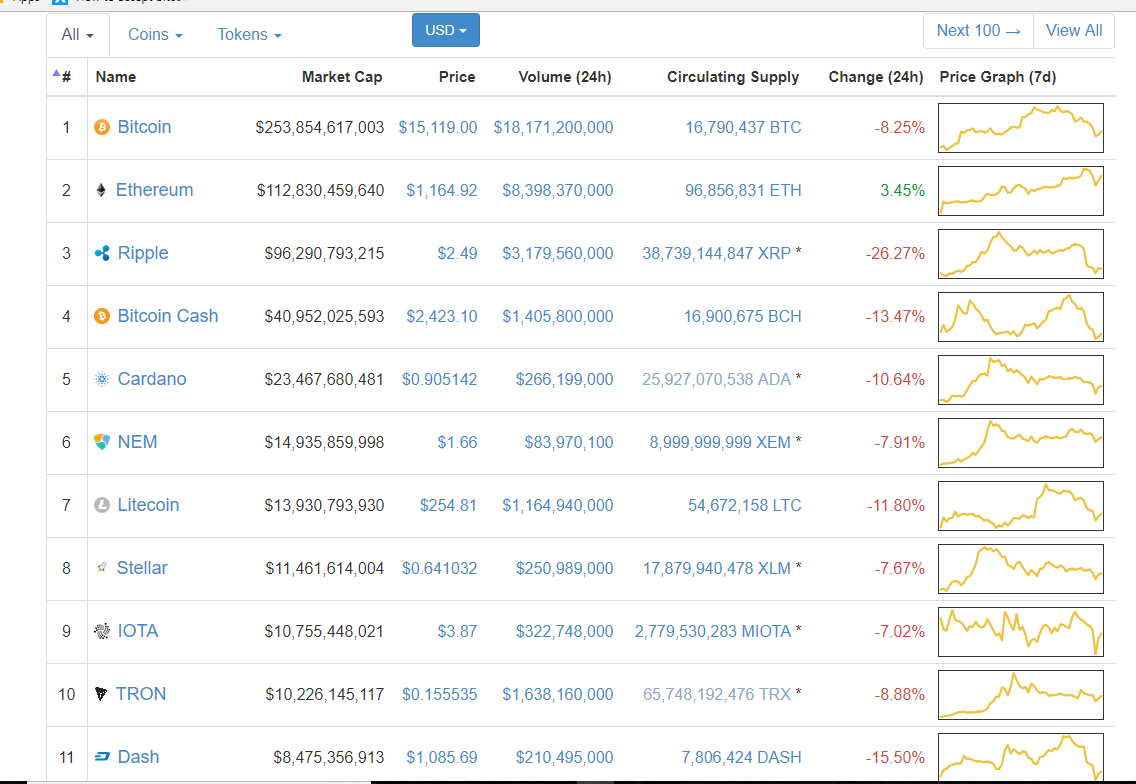Click Bitcoin's 7d price graph
1136x784 pixels.
tap(1021, 128)
